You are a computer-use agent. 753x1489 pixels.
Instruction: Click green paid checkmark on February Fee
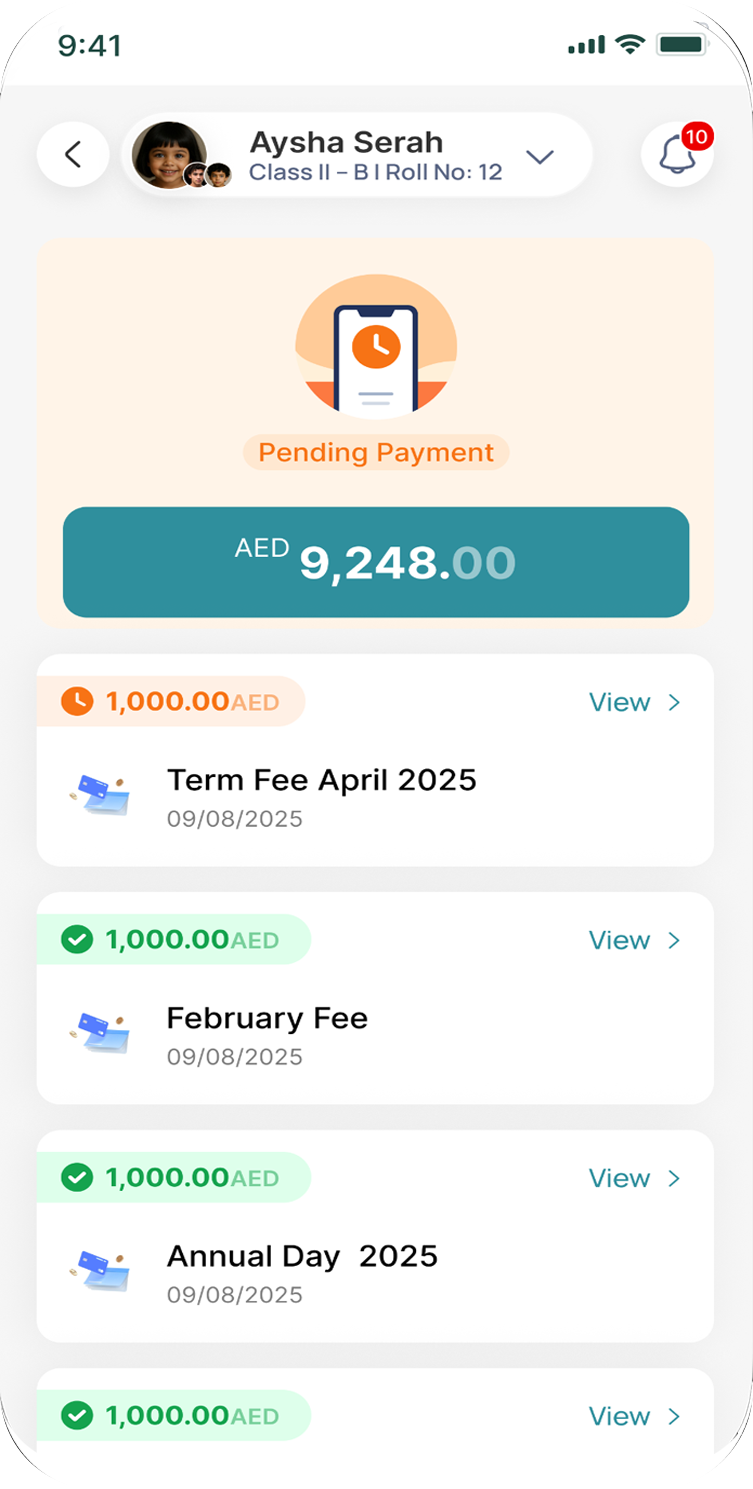point(77,940)
